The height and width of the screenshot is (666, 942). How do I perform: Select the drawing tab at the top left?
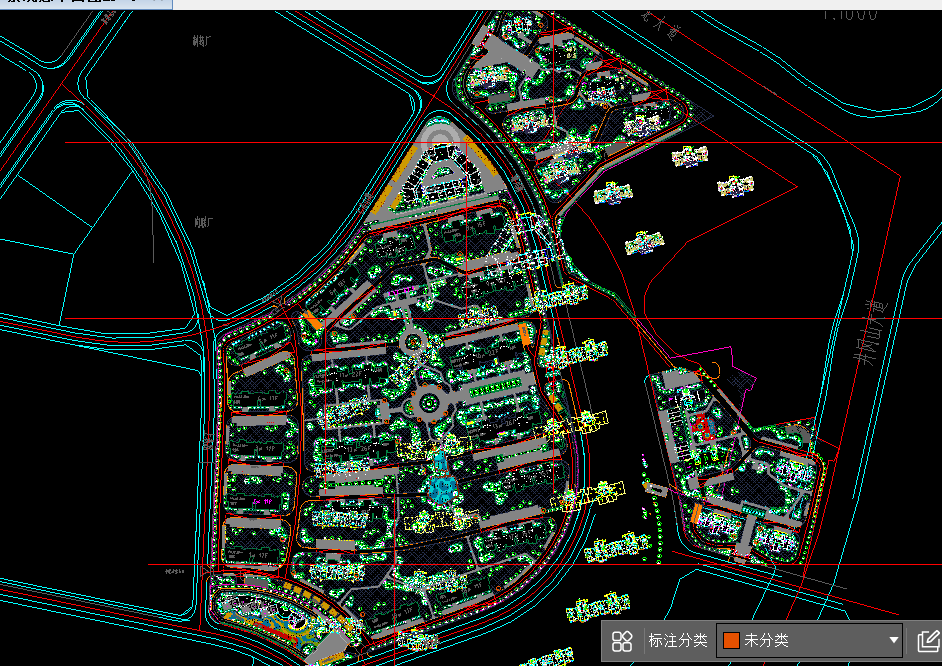(x=85, y=4)
